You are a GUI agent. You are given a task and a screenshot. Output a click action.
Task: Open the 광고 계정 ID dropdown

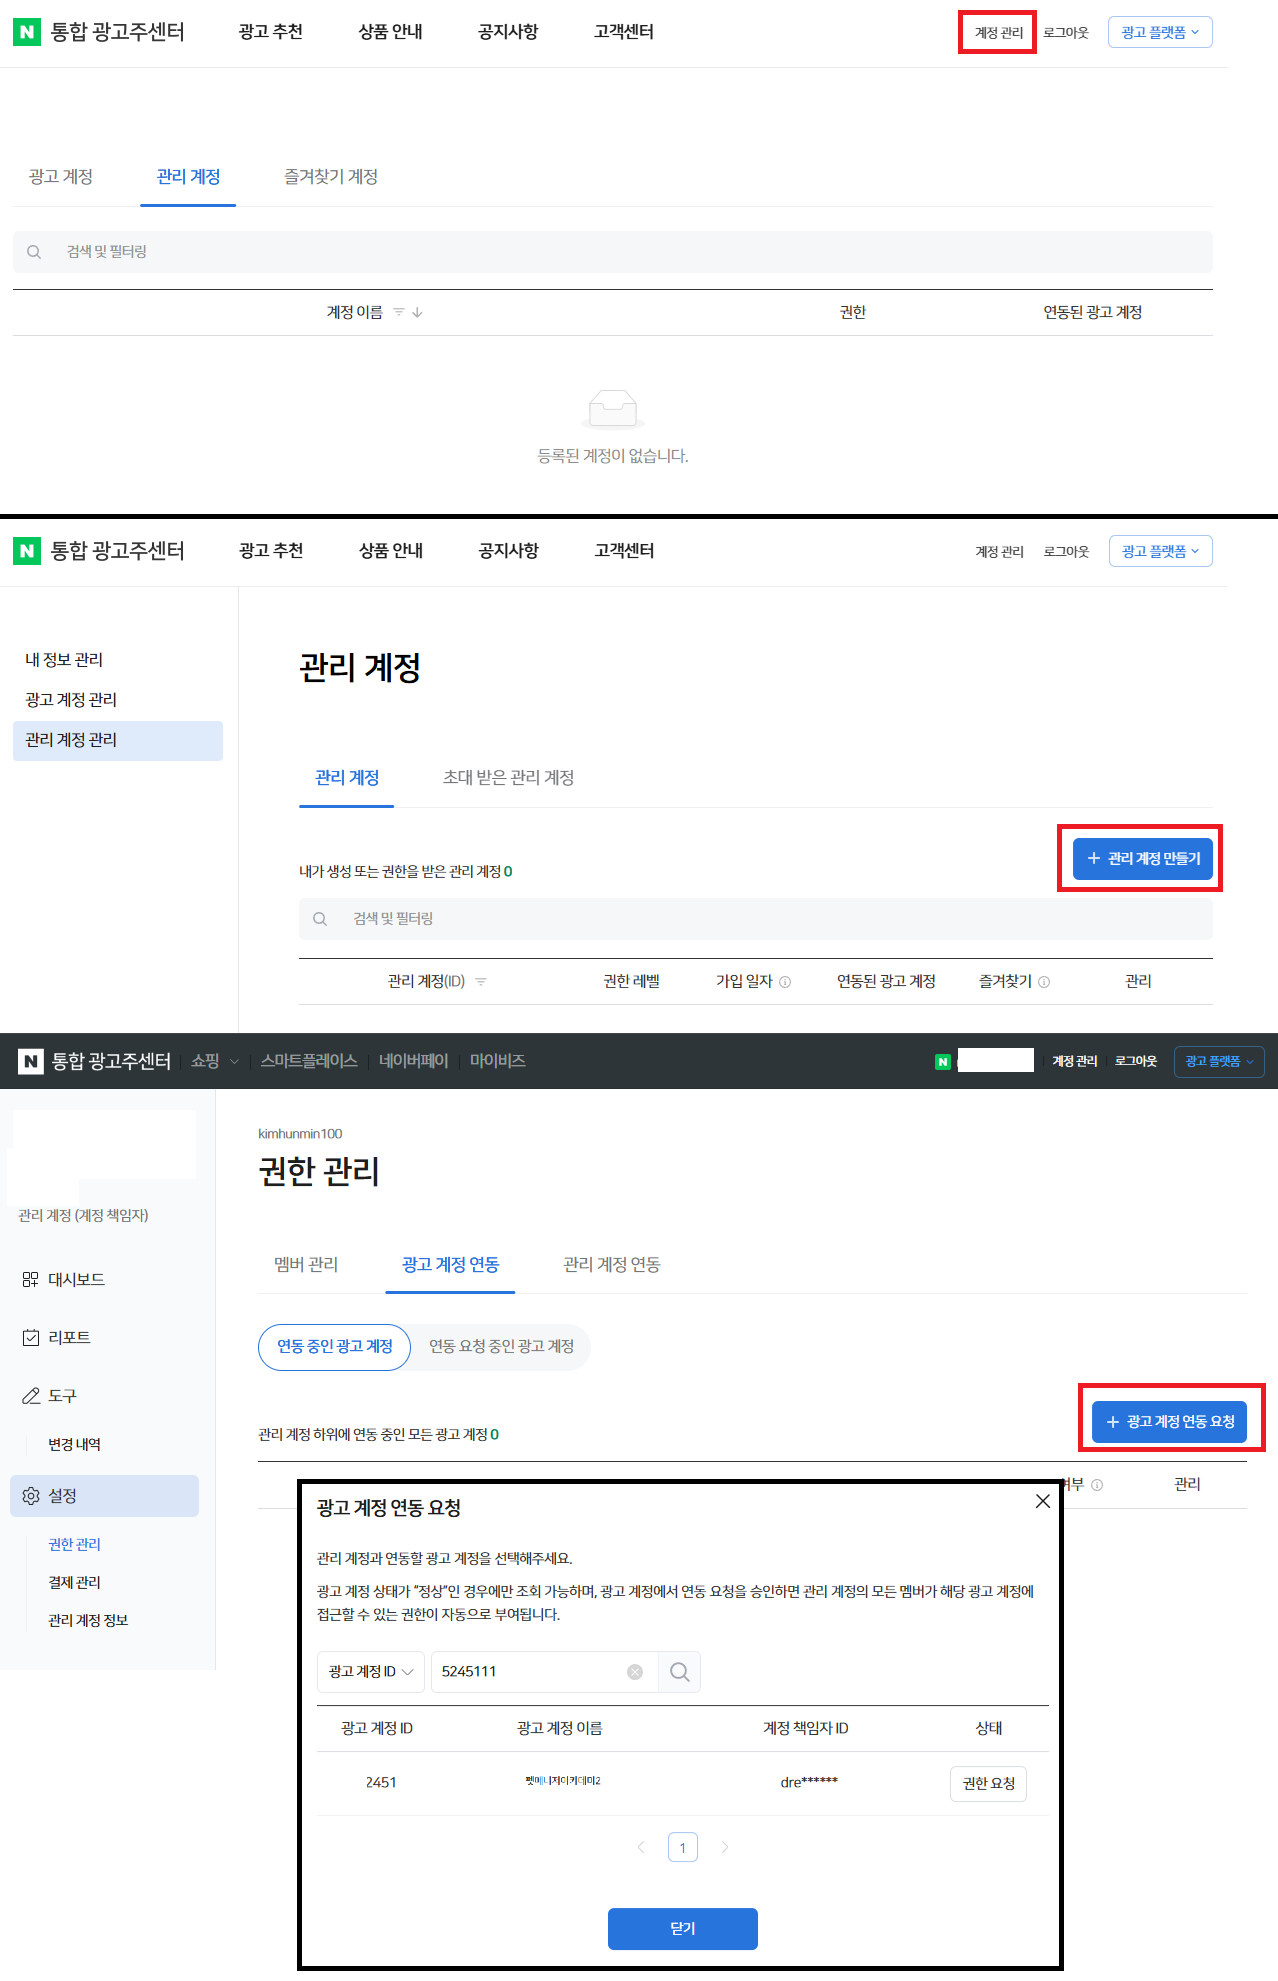pyautogui.click(x=371, y=1672)
